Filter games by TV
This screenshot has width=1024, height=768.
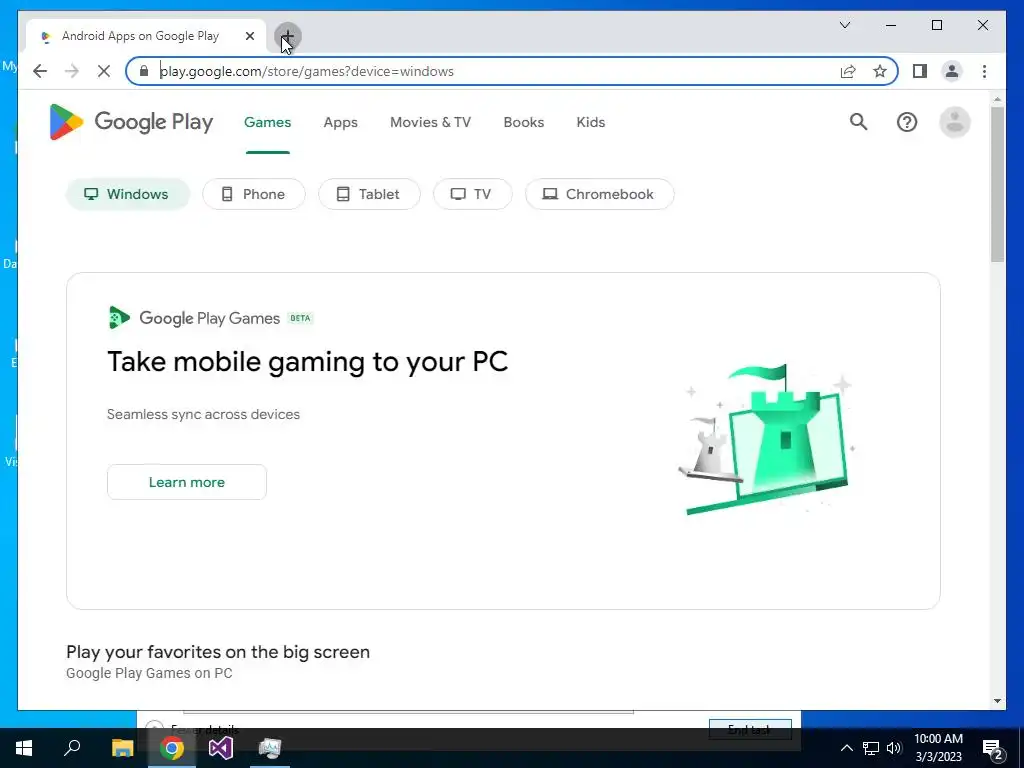472,194
